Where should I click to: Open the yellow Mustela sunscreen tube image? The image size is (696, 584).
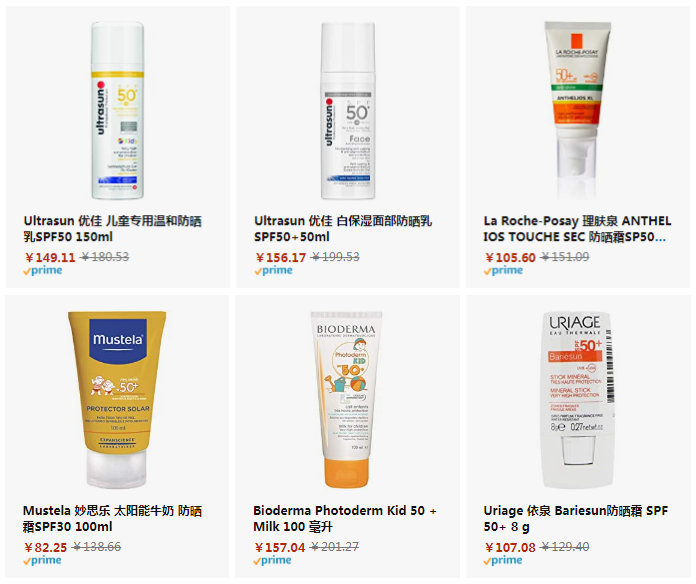point(117,399)
